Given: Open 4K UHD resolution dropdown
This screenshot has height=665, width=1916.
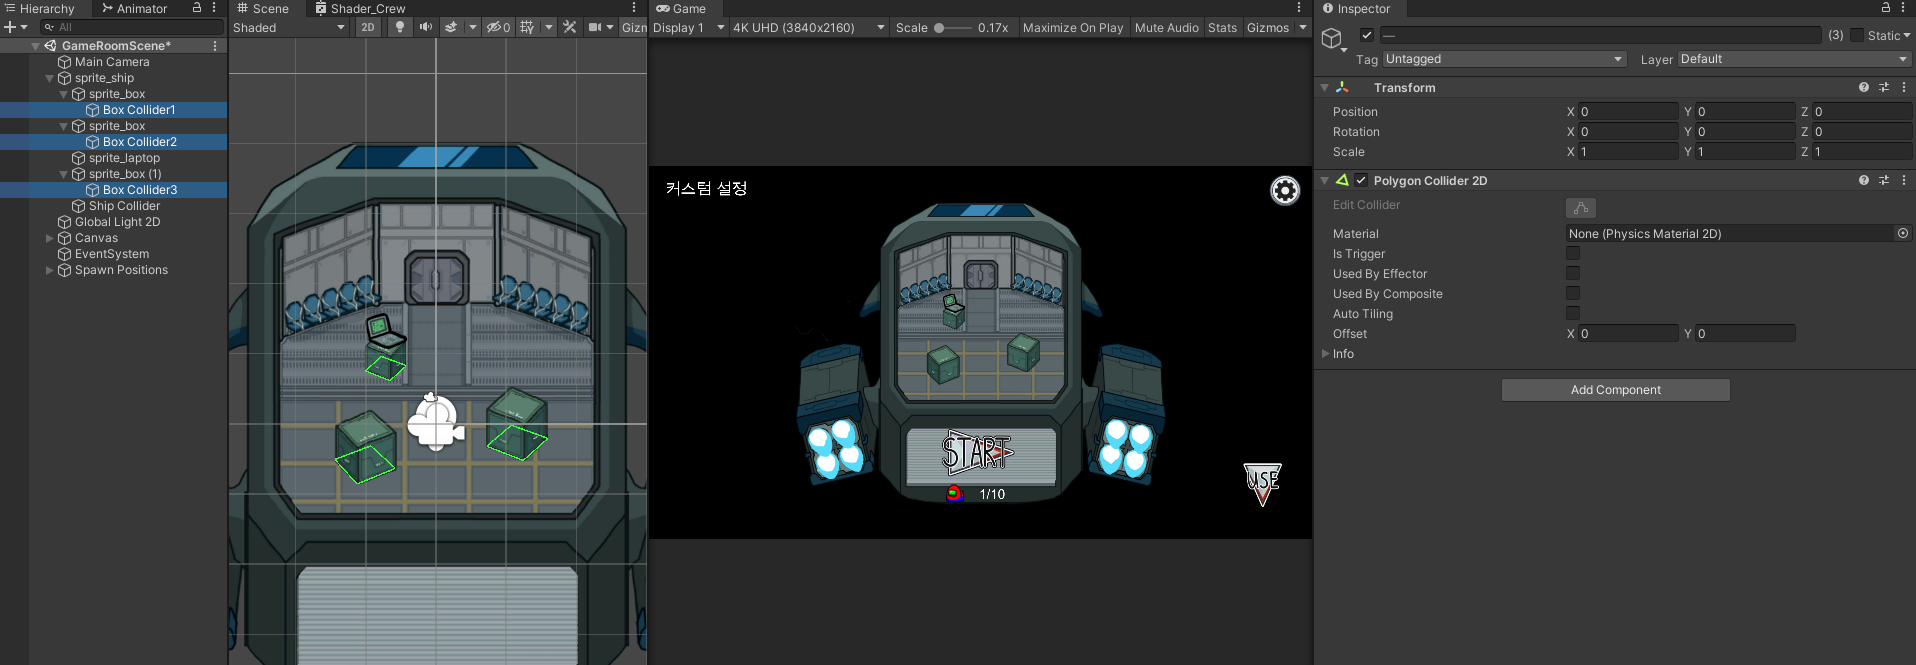Looking at the screenshot, I should (809, 28).
